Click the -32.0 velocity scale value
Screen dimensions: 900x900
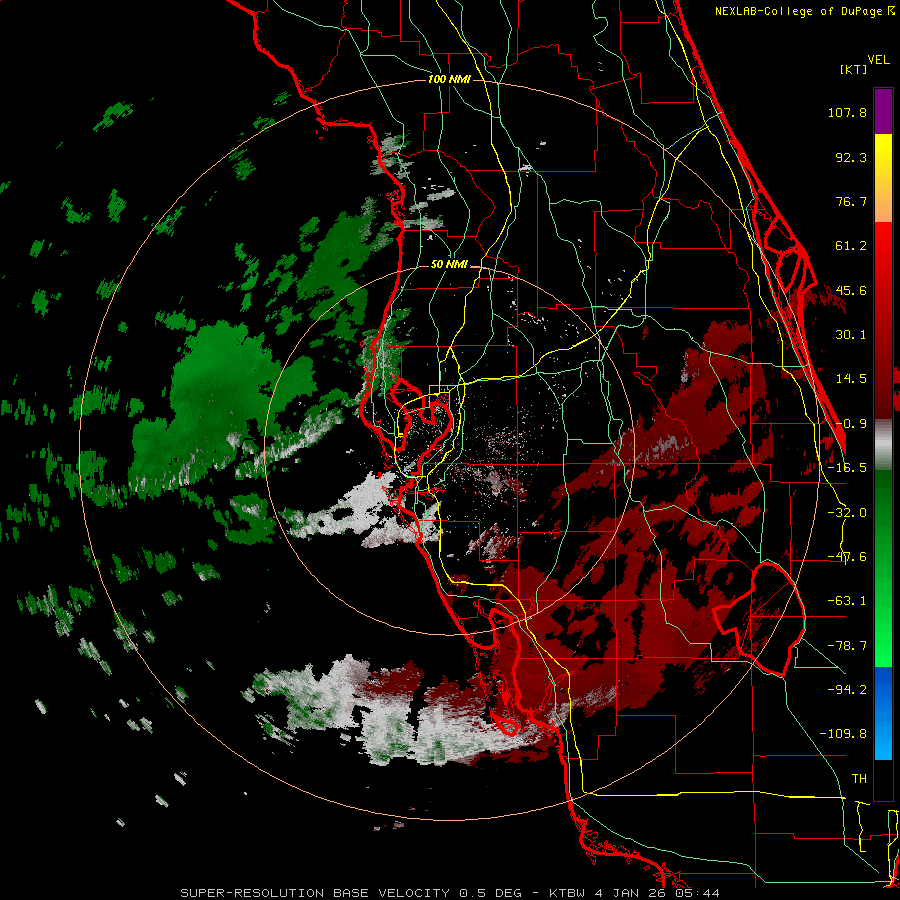[x=847, y=513]
